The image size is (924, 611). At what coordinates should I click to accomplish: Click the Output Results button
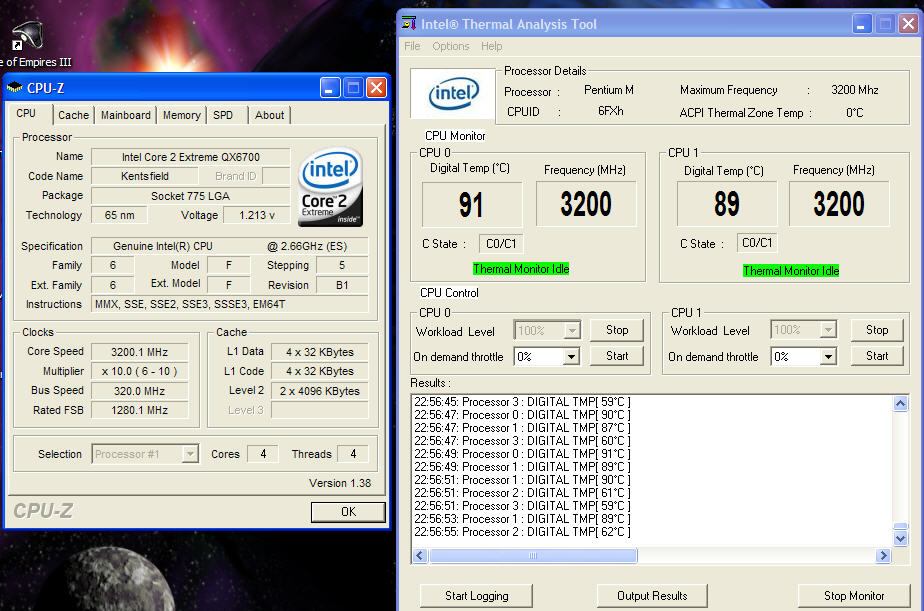click(x=652, y=596)
